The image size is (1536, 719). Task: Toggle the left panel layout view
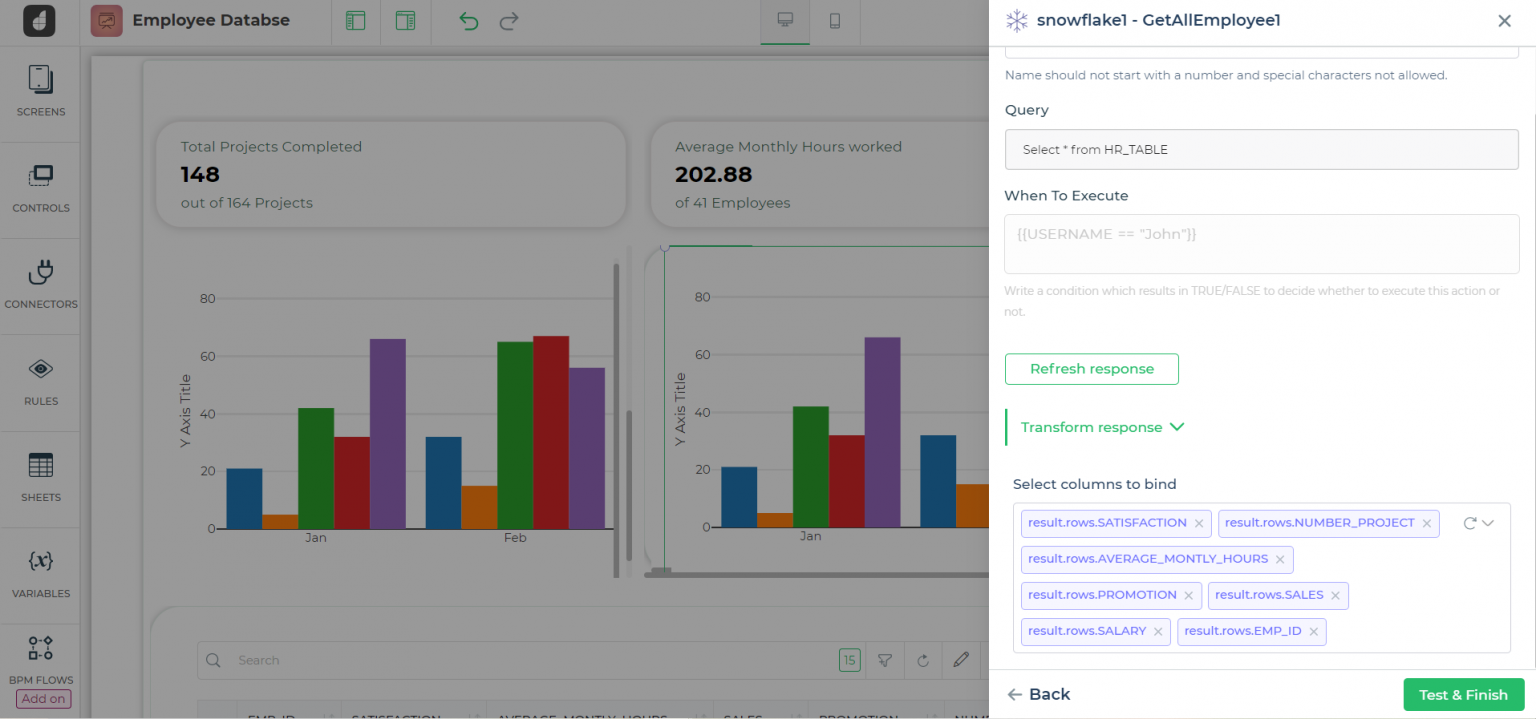355,20
